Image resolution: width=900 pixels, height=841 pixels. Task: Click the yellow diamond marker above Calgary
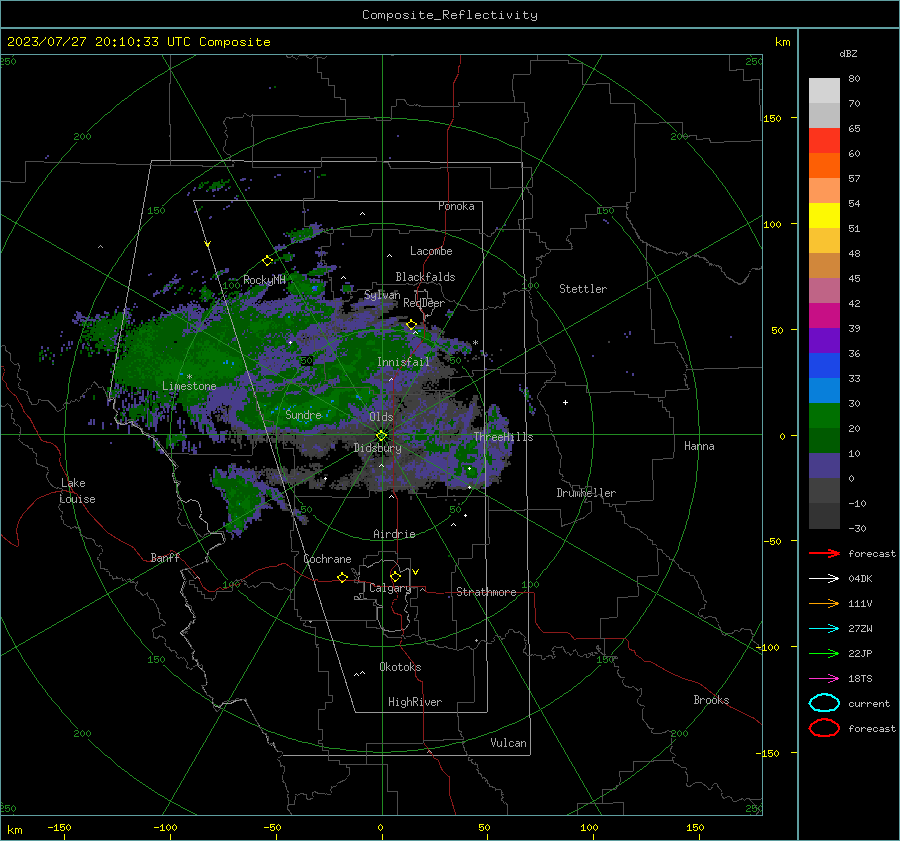395,576
